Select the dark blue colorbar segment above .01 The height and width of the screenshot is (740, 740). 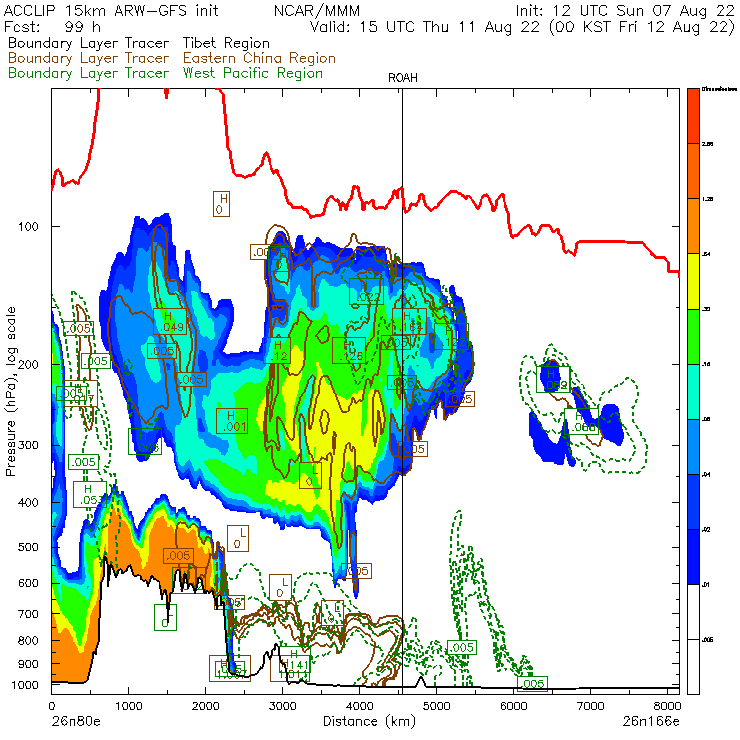coord(693,557)
